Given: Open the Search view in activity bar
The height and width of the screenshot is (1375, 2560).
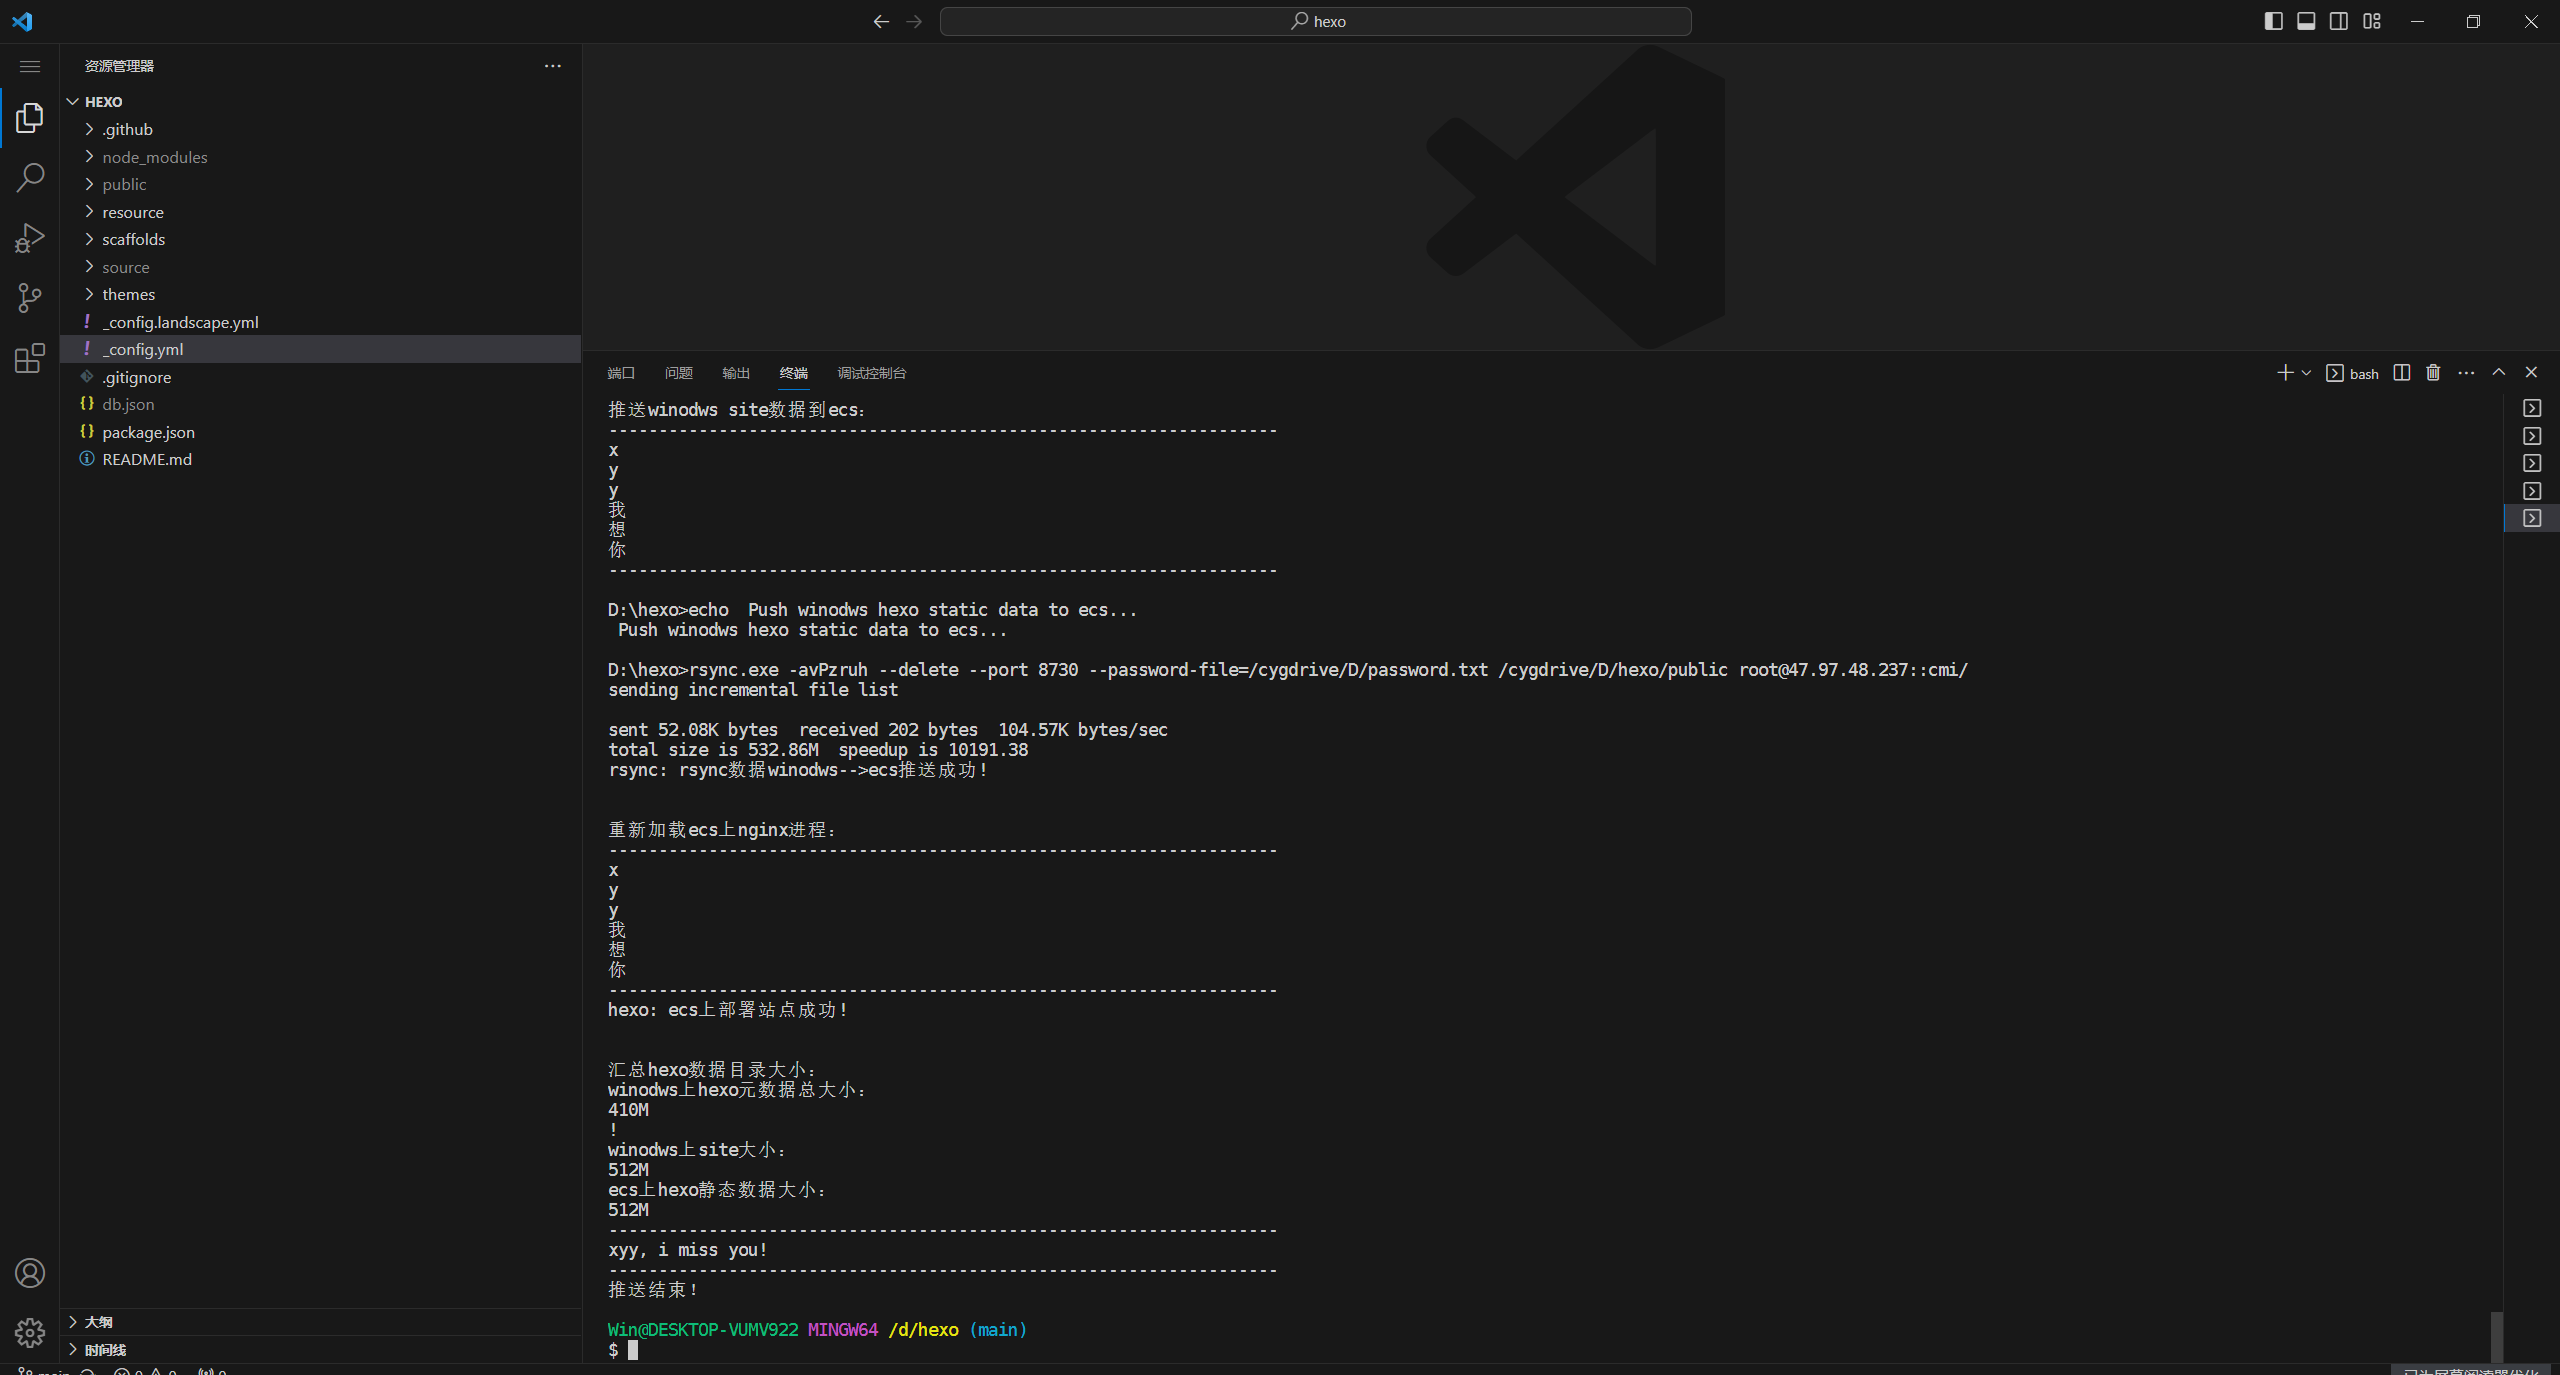Looking at the screenshot, I should pyautogui.click(x=30, y=178).
